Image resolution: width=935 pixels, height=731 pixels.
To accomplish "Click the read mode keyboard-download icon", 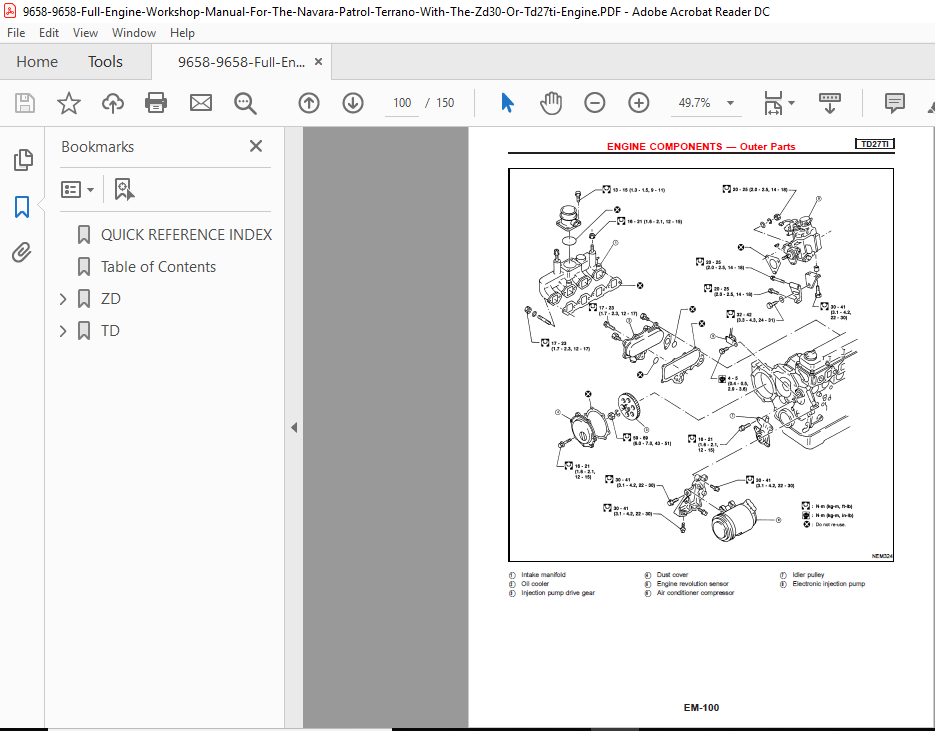I will [829, 103].
